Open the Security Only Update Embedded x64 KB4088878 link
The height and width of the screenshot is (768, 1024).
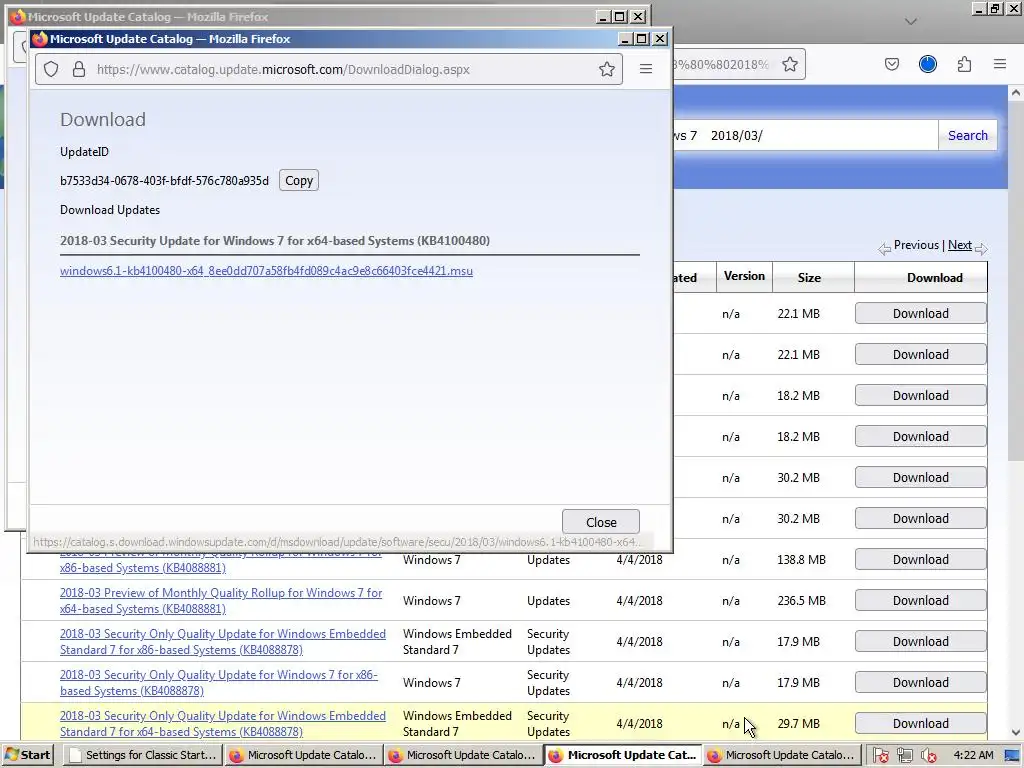point(223,724)
